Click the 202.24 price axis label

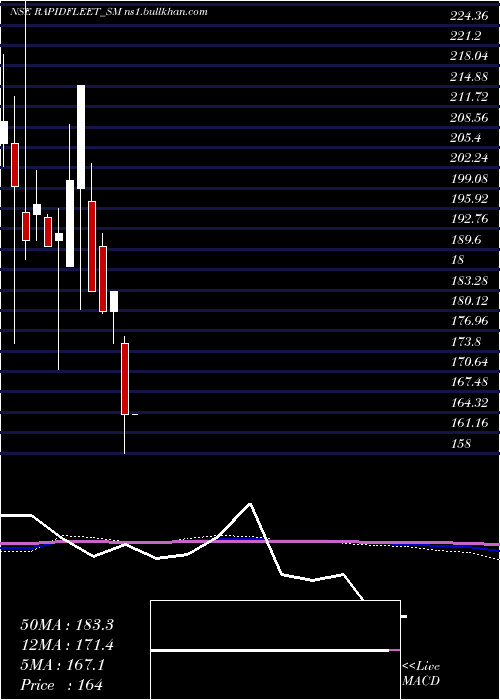point(469,158)
